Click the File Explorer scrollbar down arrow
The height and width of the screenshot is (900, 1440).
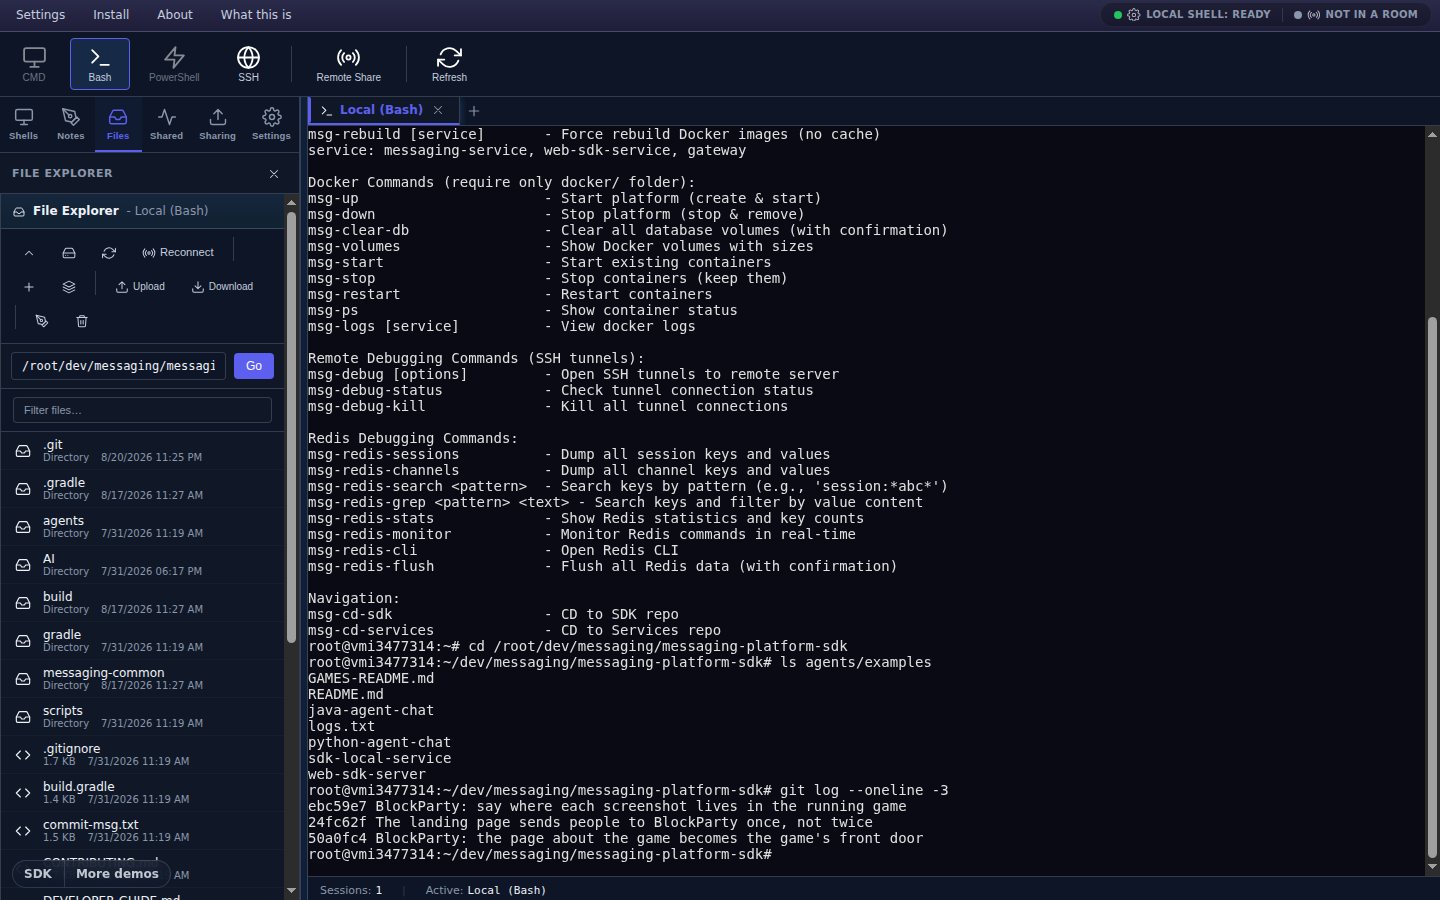(x=291, y=890)
